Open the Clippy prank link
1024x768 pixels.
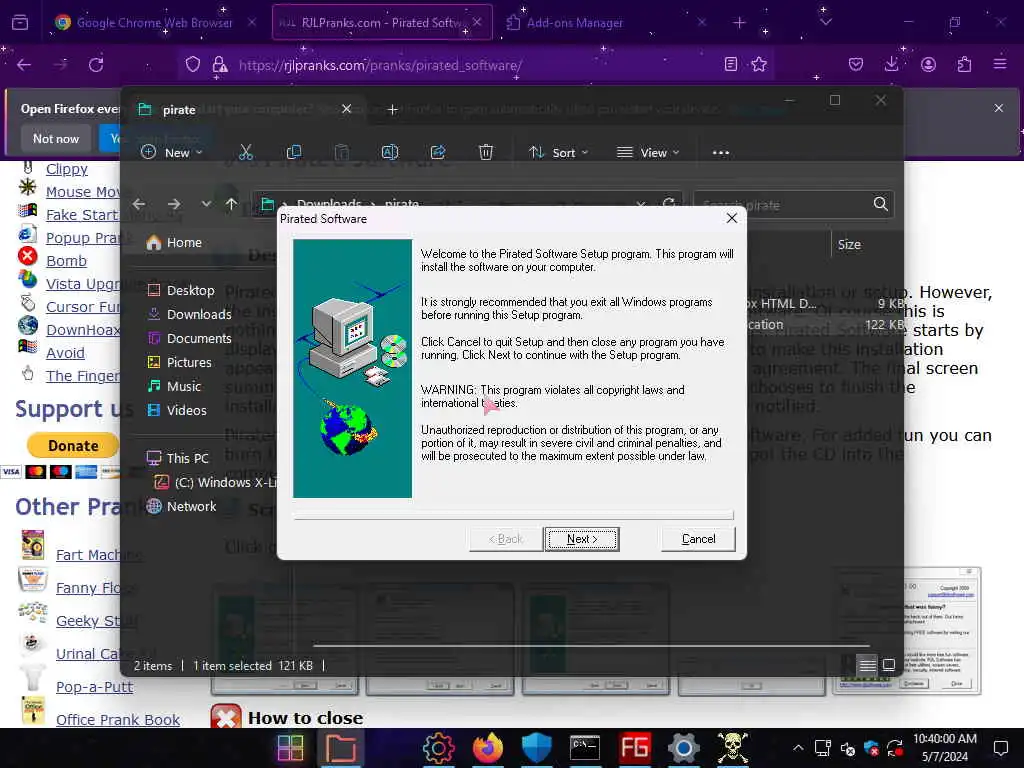[67, 169]
